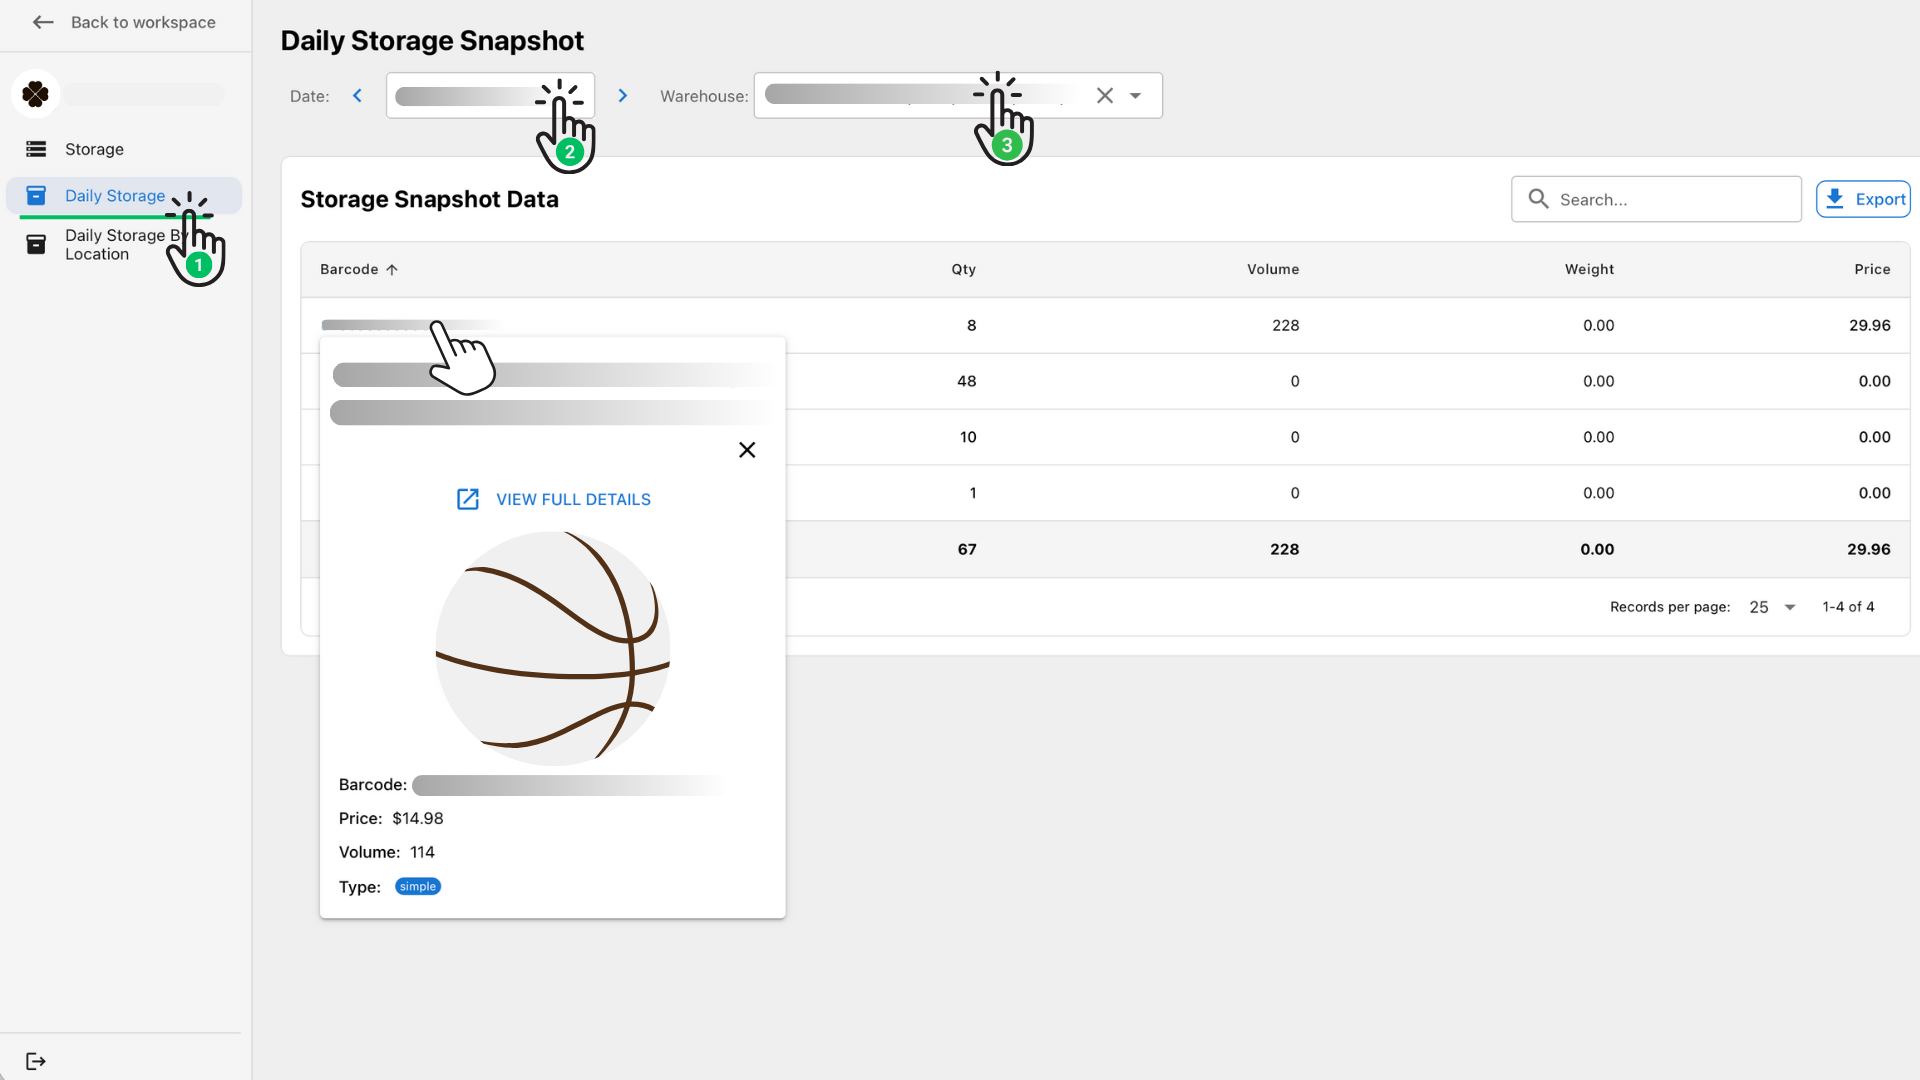
Task: Click the log out icon at the bottom
Action: click(36, 1061)
